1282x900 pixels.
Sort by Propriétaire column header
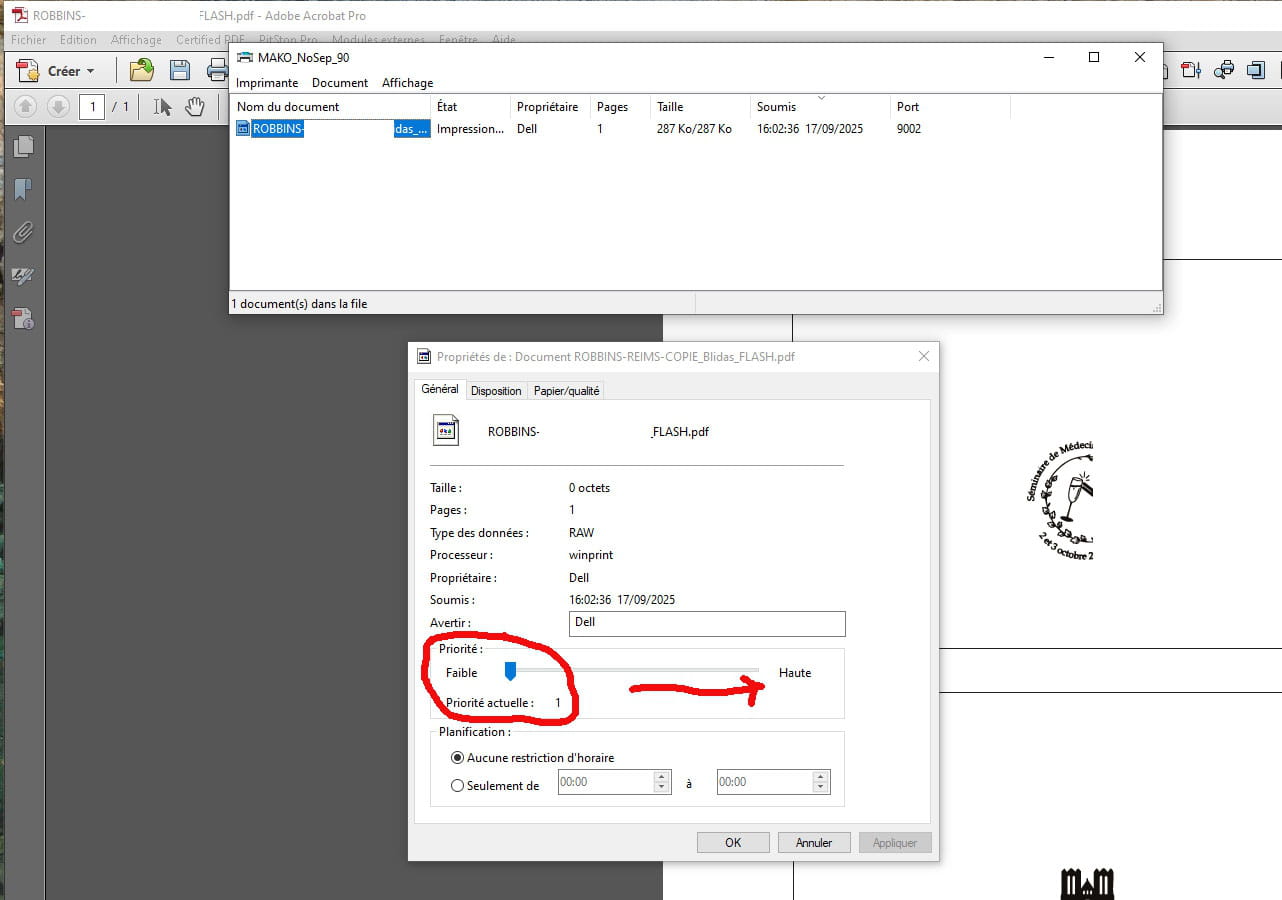(x=550, y=107)
